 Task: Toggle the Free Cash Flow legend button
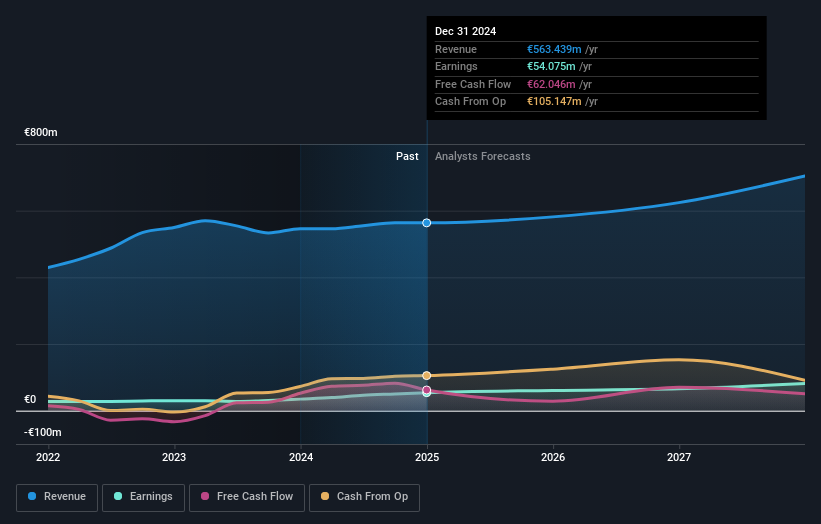[247, 497]
